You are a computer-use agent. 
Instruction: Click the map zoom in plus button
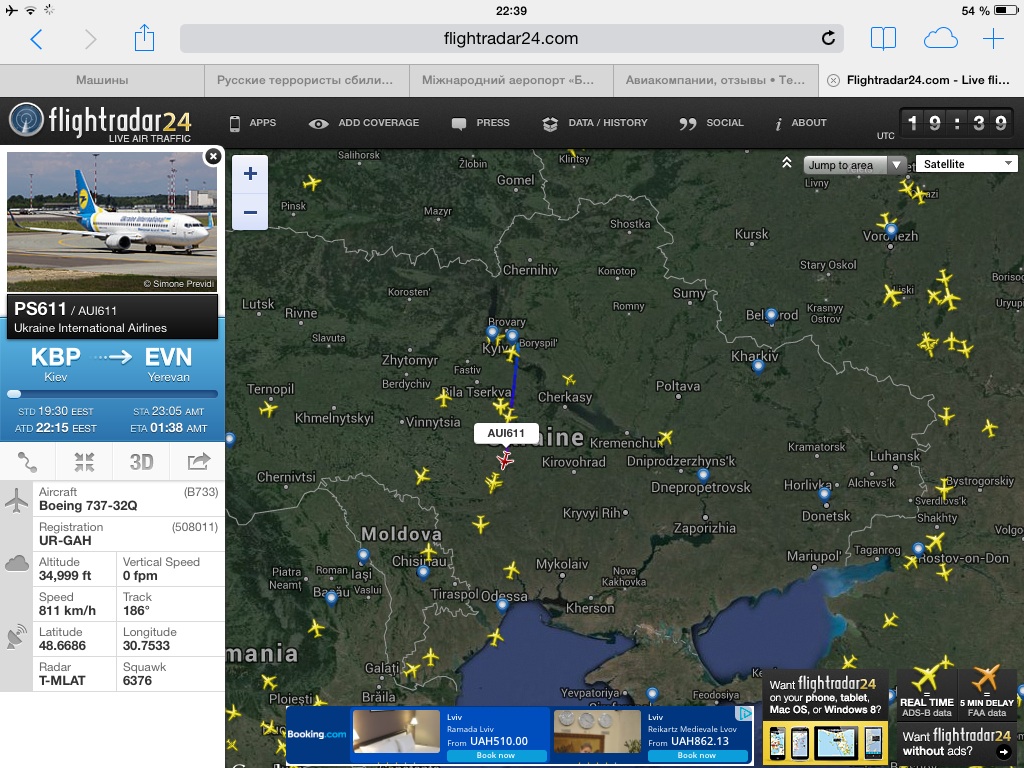(x=250, y=174)
